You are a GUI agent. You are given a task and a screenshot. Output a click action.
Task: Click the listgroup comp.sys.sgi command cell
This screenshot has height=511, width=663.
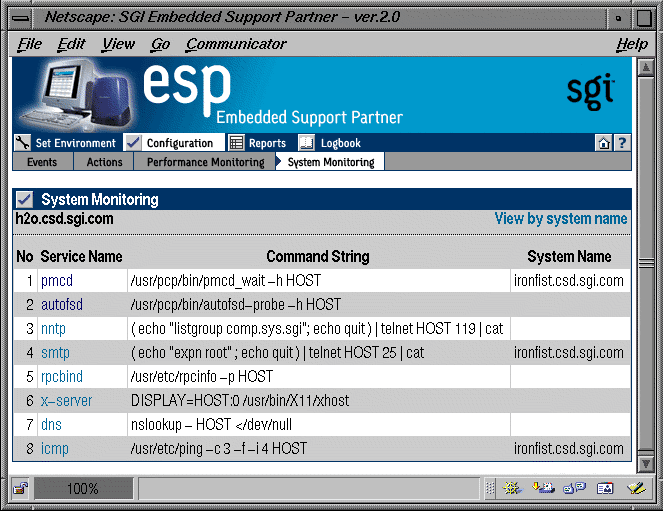pyautogui.click(x=319, y=329)
